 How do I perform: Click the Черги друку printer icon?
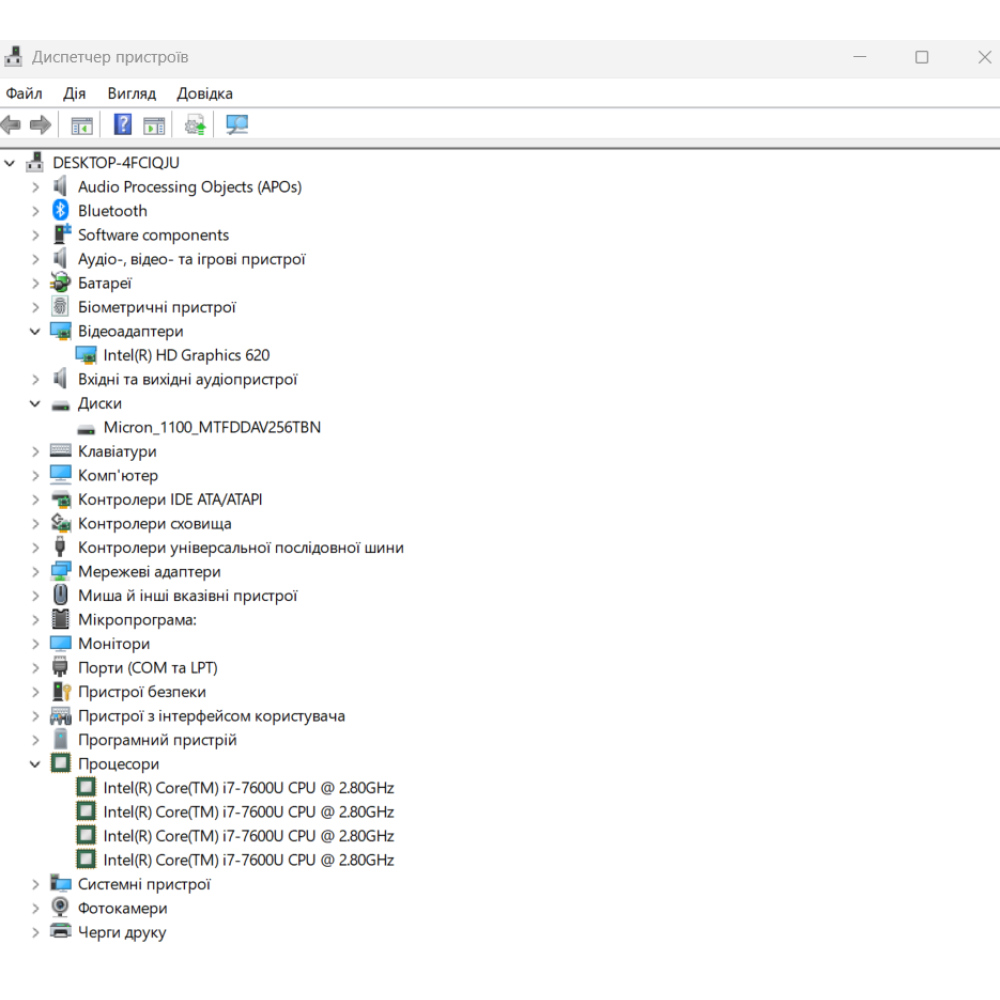pyautogui.click(x=61, y=932)
